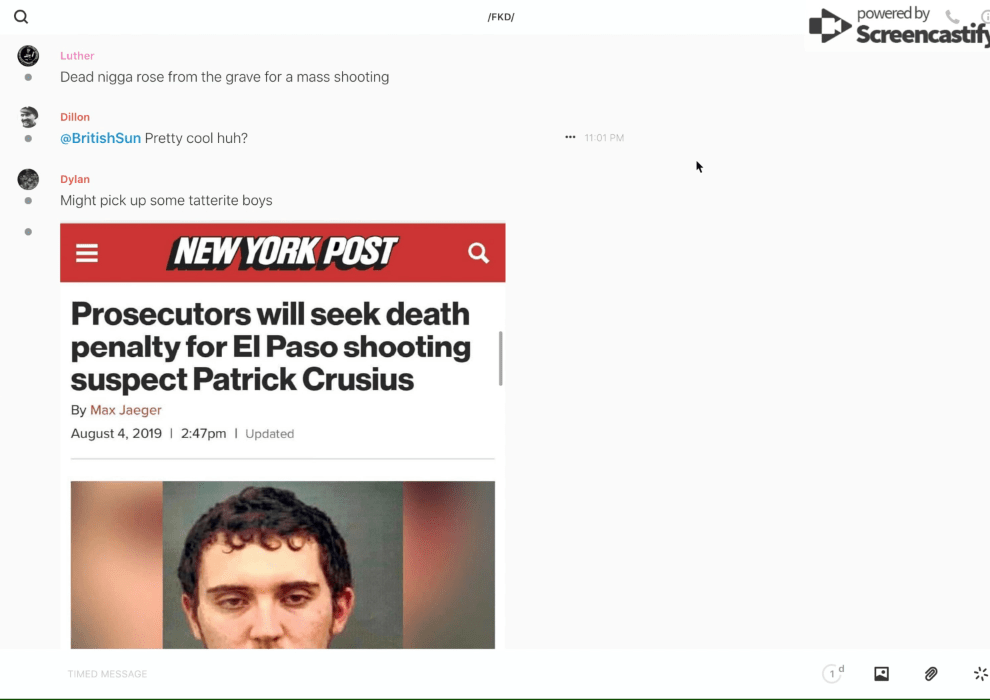Image resolution: width=990 pixels, height=700 pixels.
Task: Send a ping using the burst icon
Action: tap(980, 674)
